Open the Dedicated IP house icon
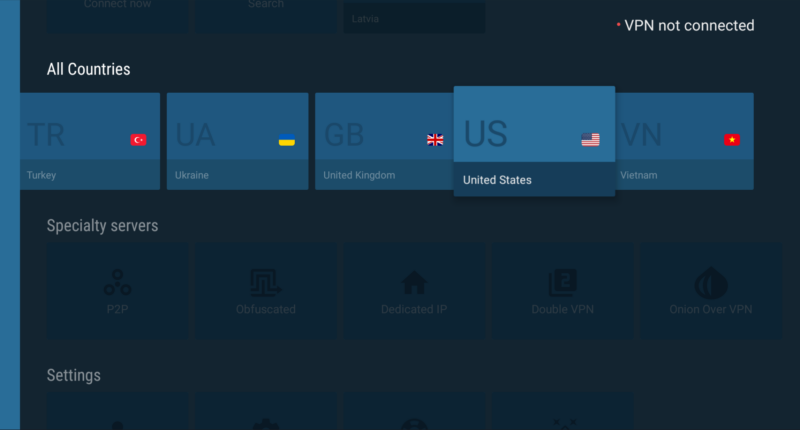 414,283
